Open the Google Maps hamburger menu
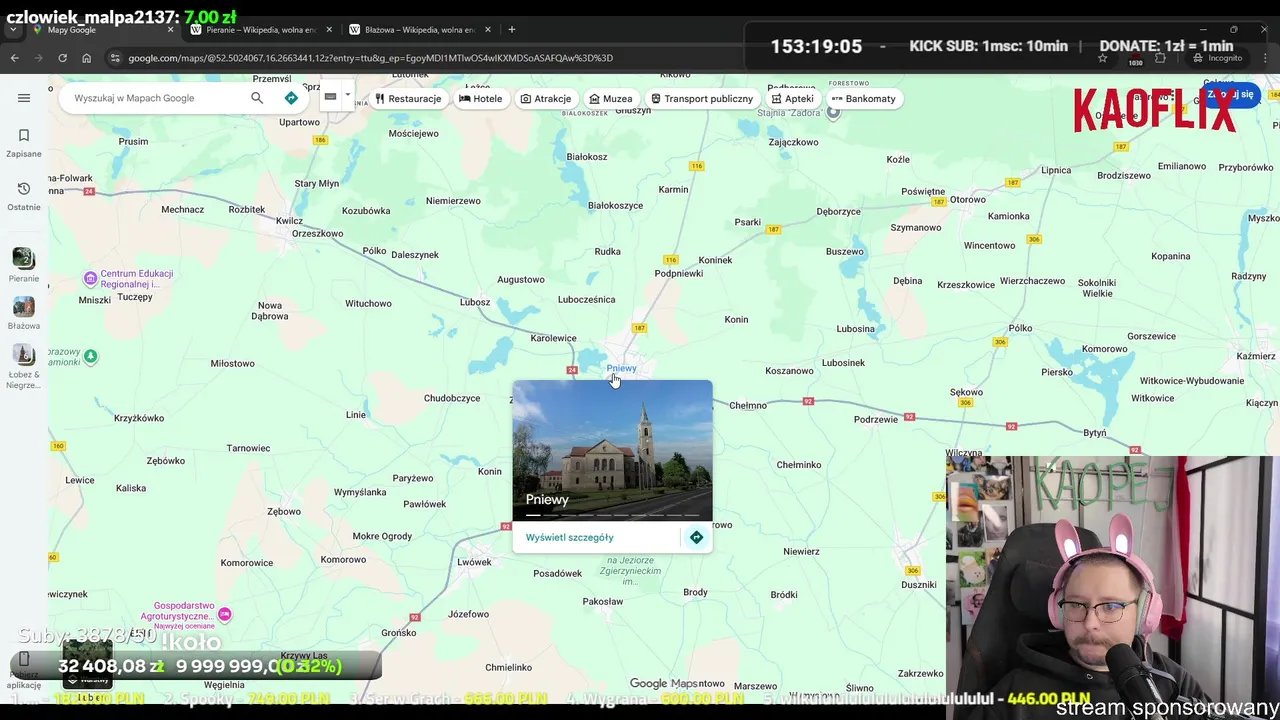1280x720 pixels. click(x=24, y=98)
